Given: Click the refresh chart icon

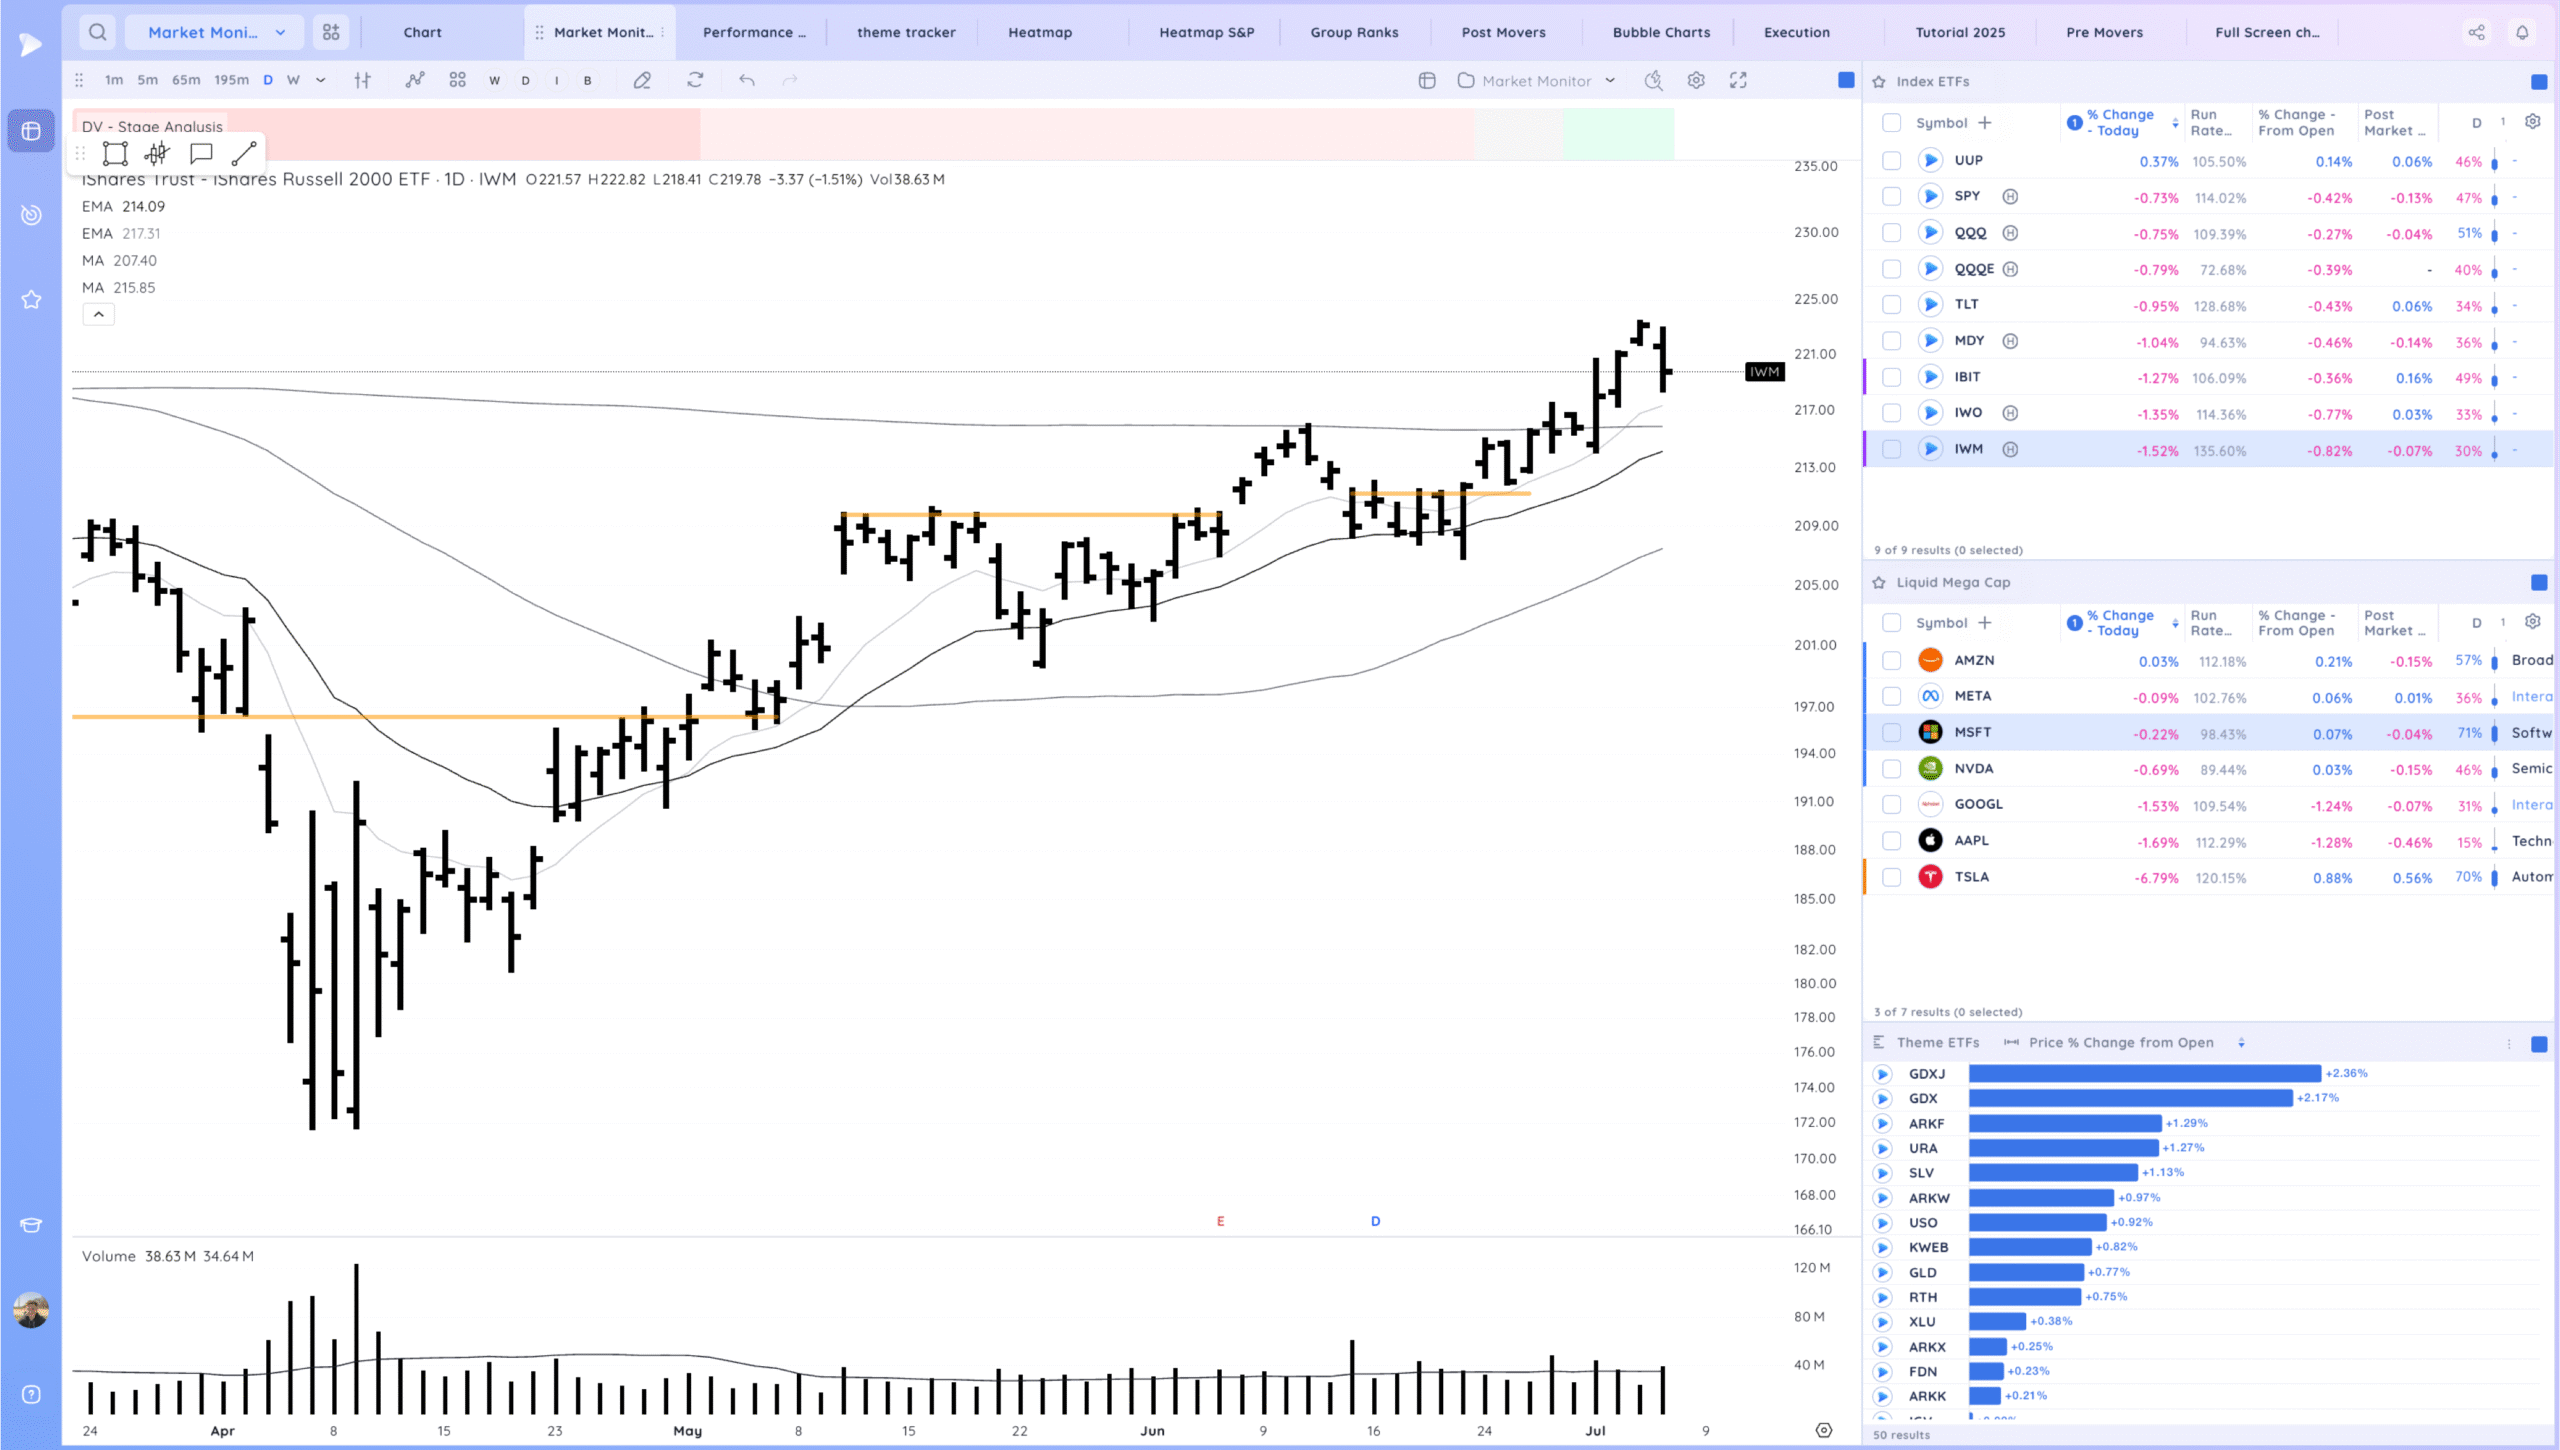Looking at the screenshot, I should 695,80.
